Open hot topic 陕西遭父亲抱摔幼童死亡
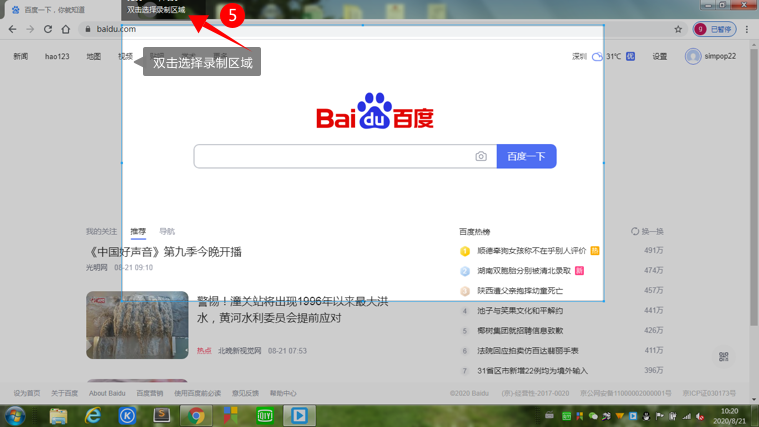 coord(520,291)
